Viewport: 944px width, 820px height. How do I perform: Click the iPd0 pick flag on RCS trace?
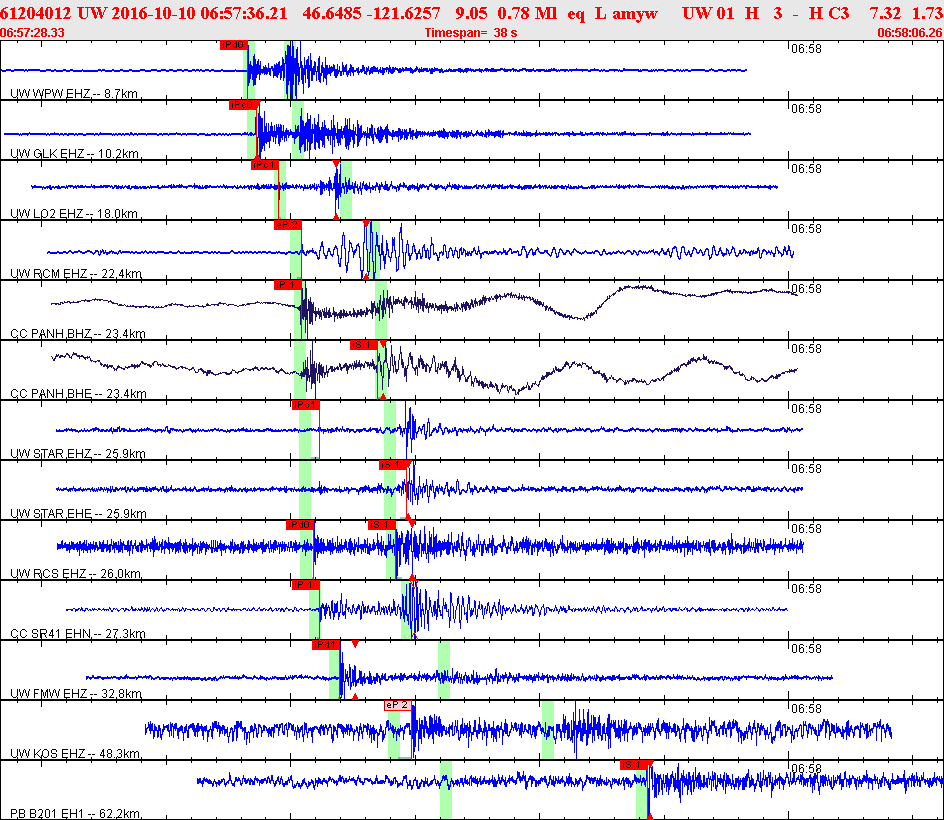(x=300, y=525)
